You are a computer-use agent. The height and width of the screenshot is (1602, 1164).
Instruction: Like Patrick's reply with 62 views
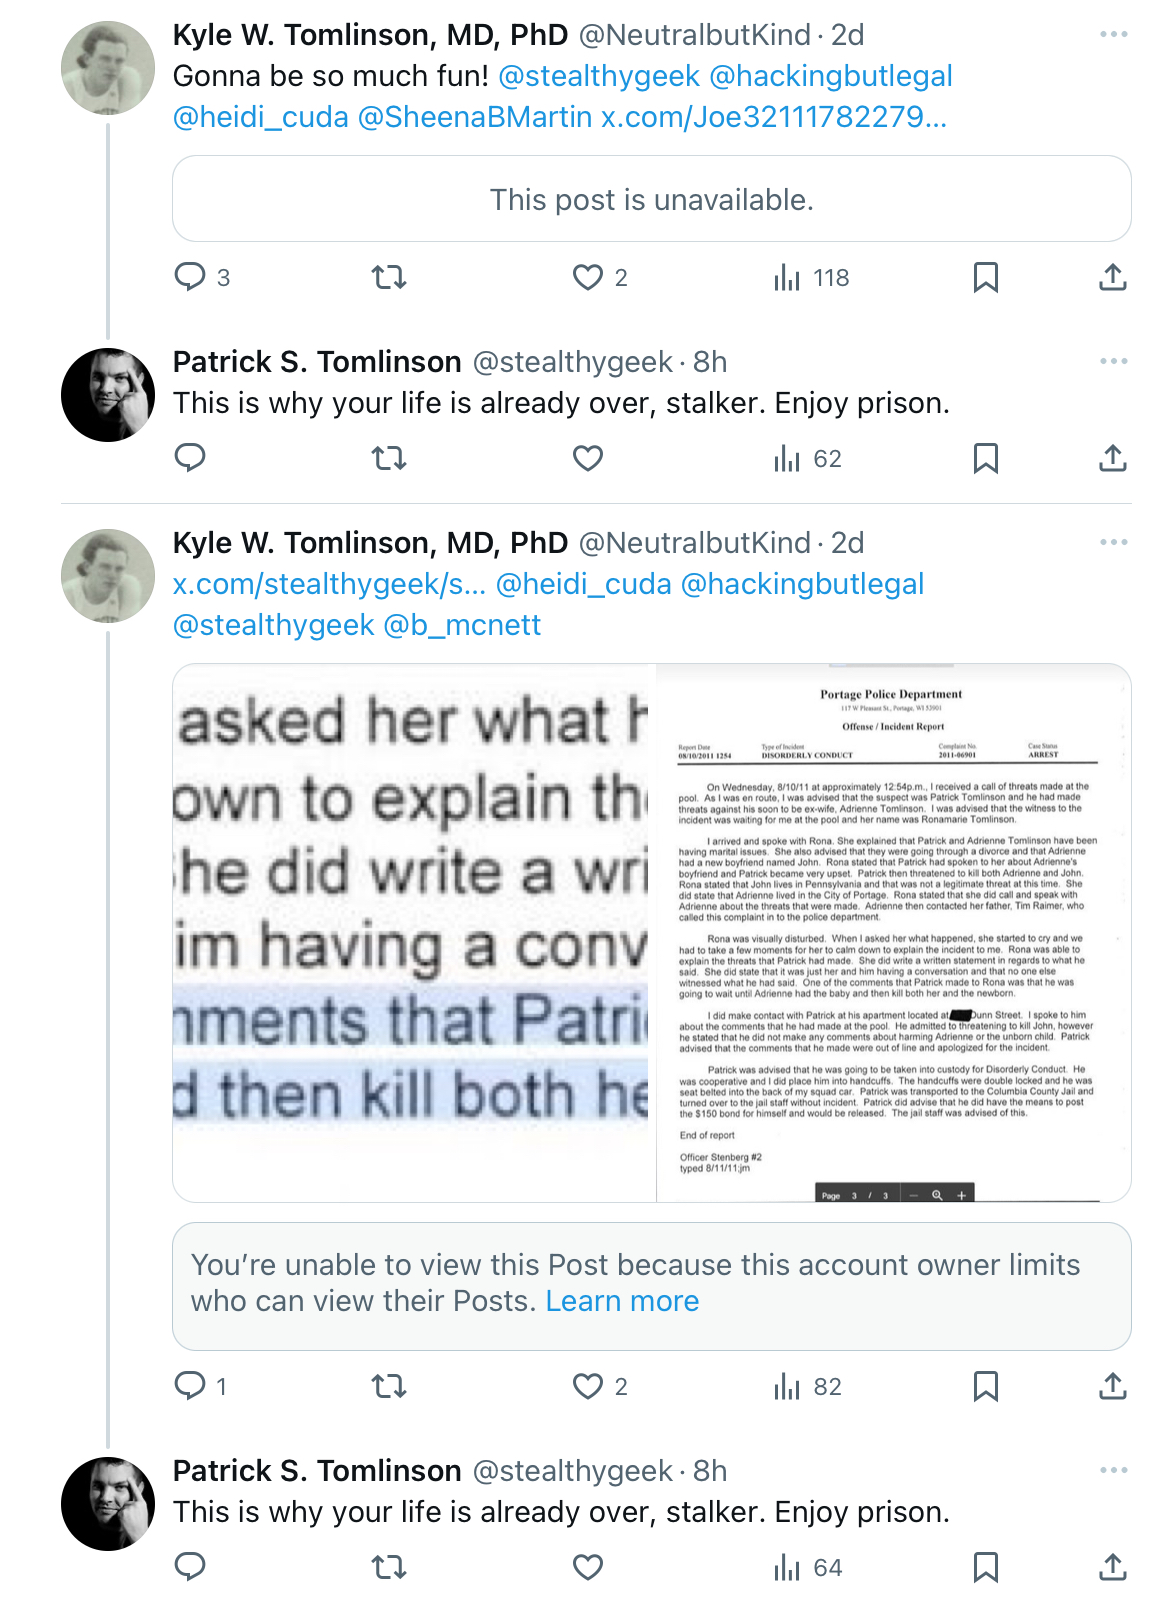click(588, 459)
